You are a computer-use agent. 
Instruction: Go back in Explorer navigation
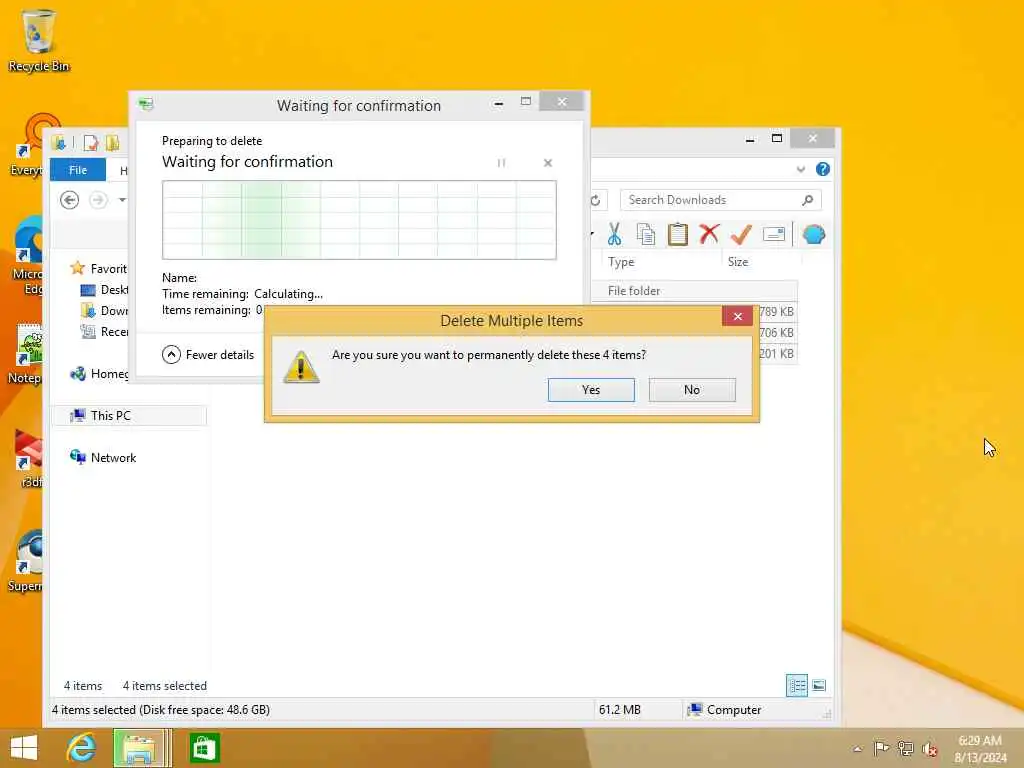click(69, 200)
